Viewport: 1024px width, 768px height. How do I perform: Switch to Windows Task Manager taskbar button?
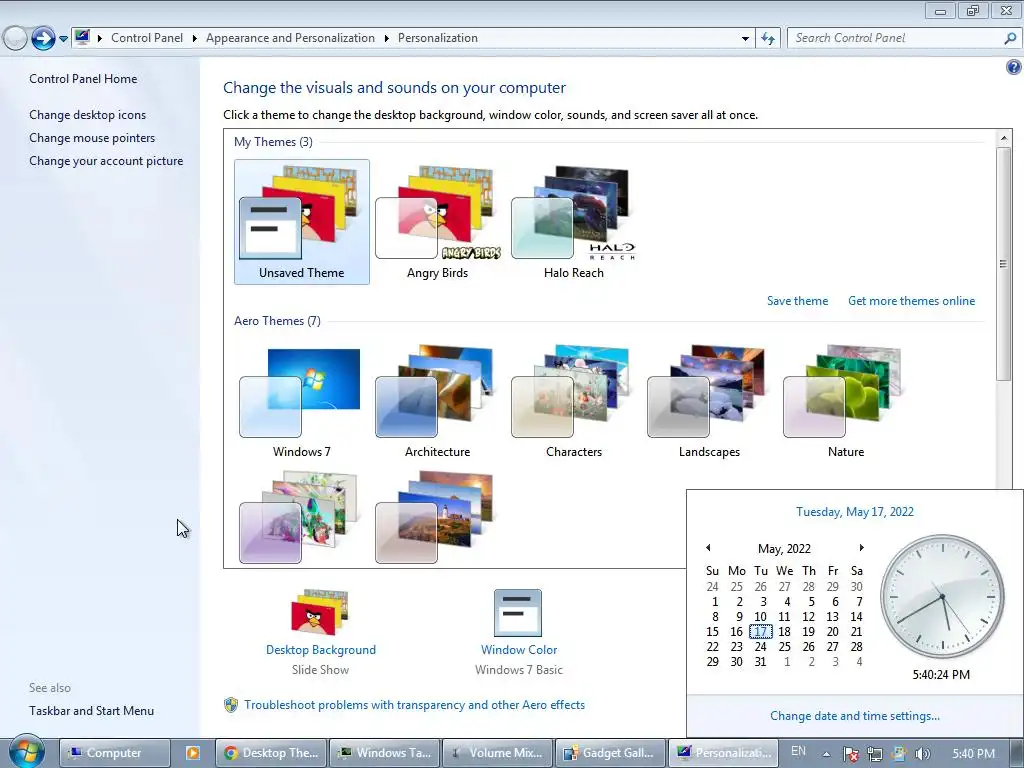pos(384,753)
